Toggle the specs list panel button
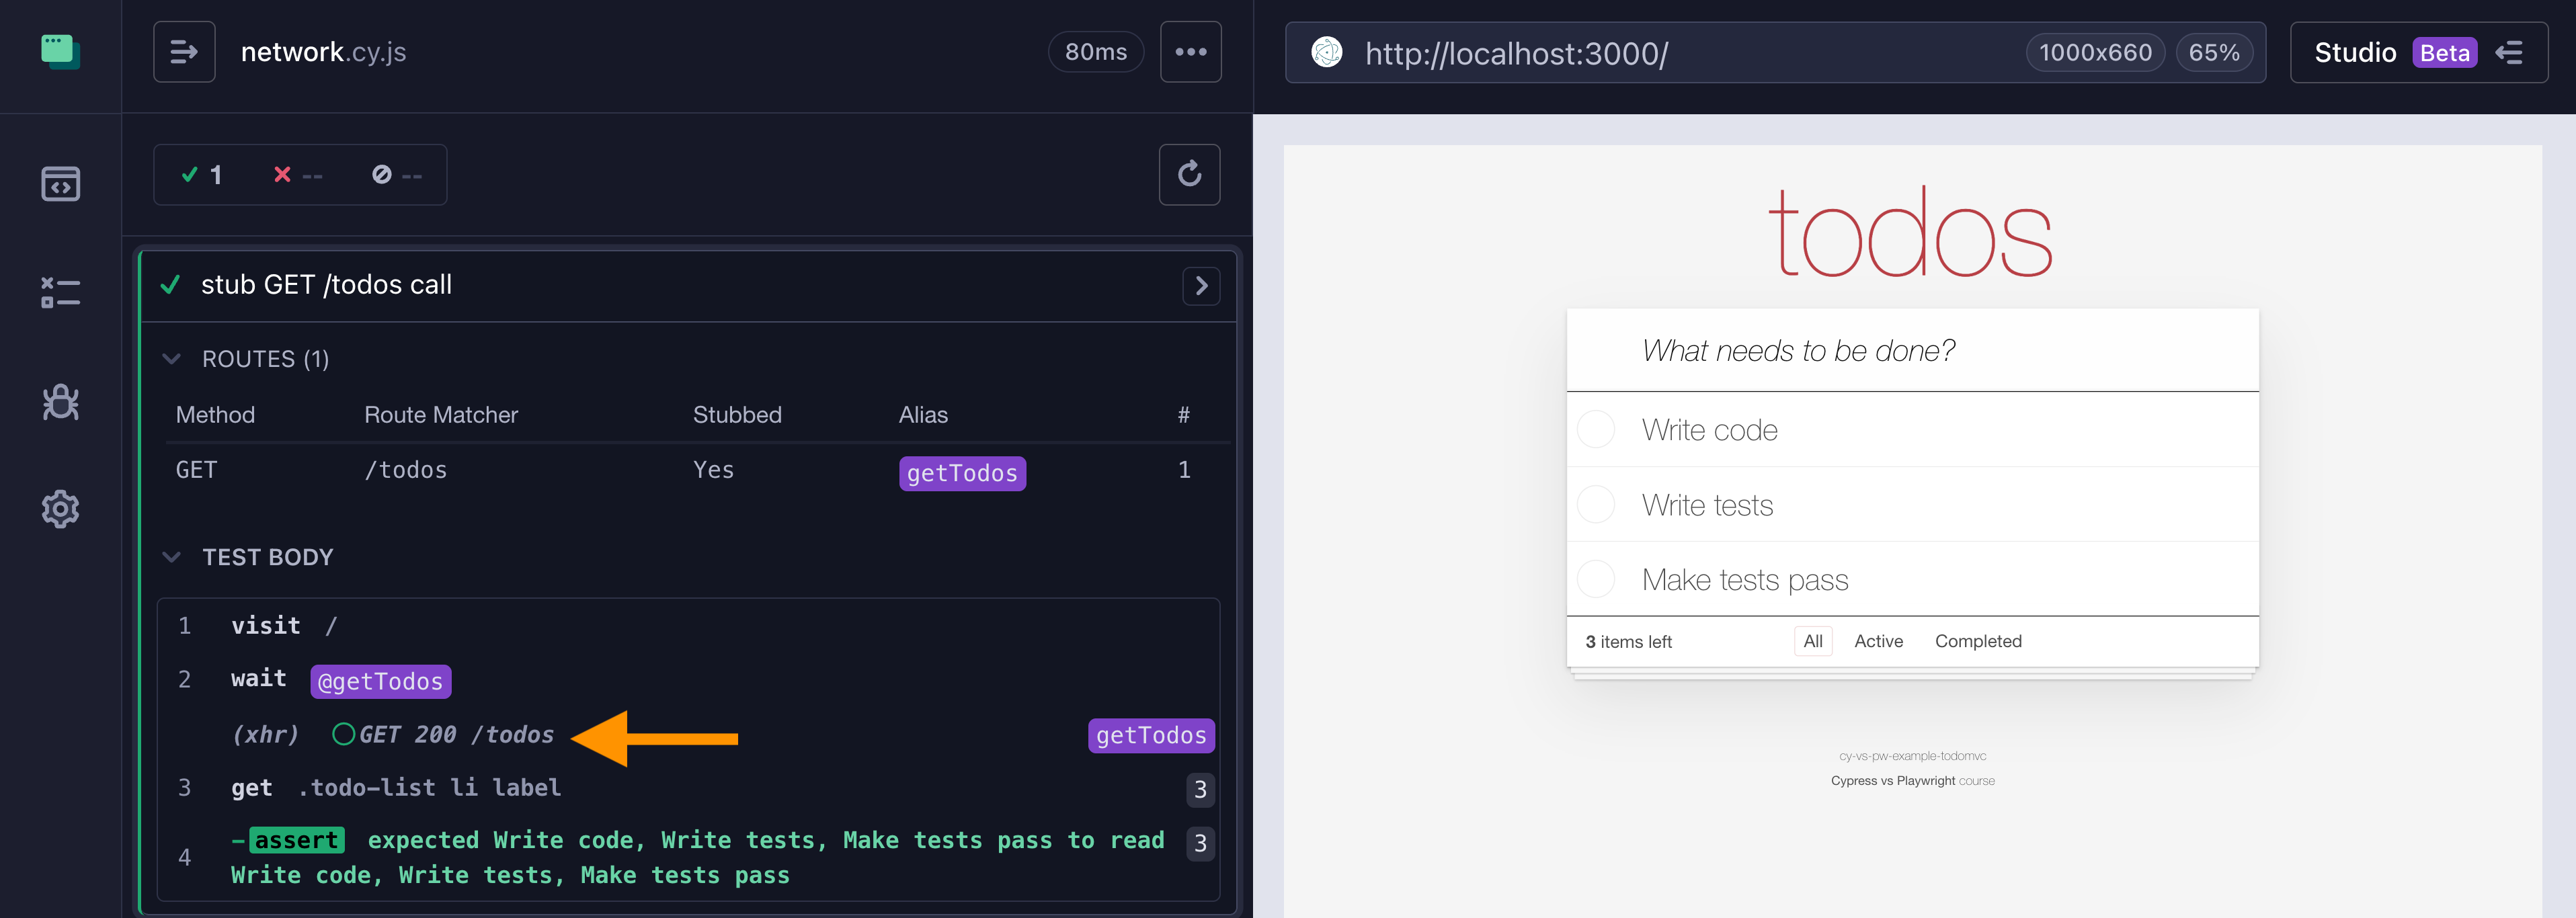The width and height of the screenshot is (2576, 918). click(x=184, y=52)
